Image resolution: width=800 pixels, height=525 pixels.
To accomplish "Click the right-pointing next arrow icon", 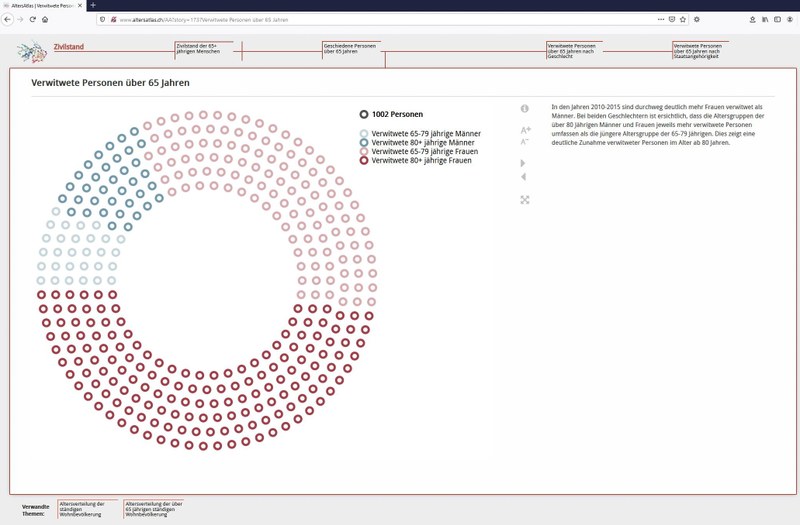I will (x=523, y=163).
